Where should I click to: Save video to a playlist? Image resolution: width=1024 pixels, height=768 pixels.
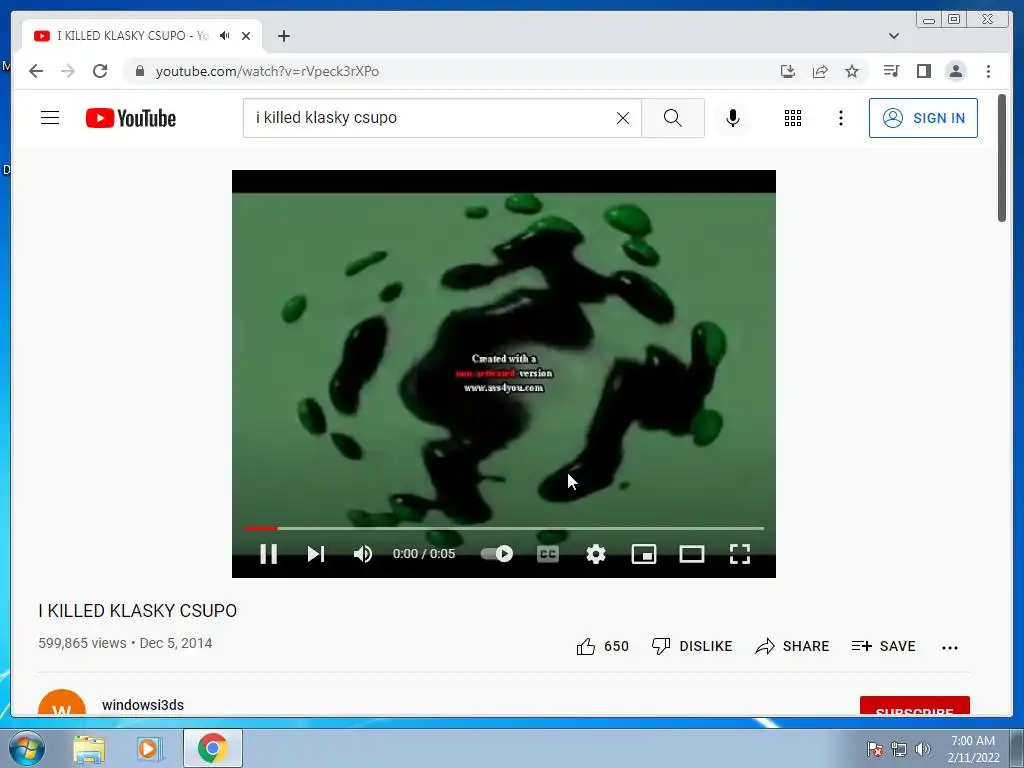[884, 647]
